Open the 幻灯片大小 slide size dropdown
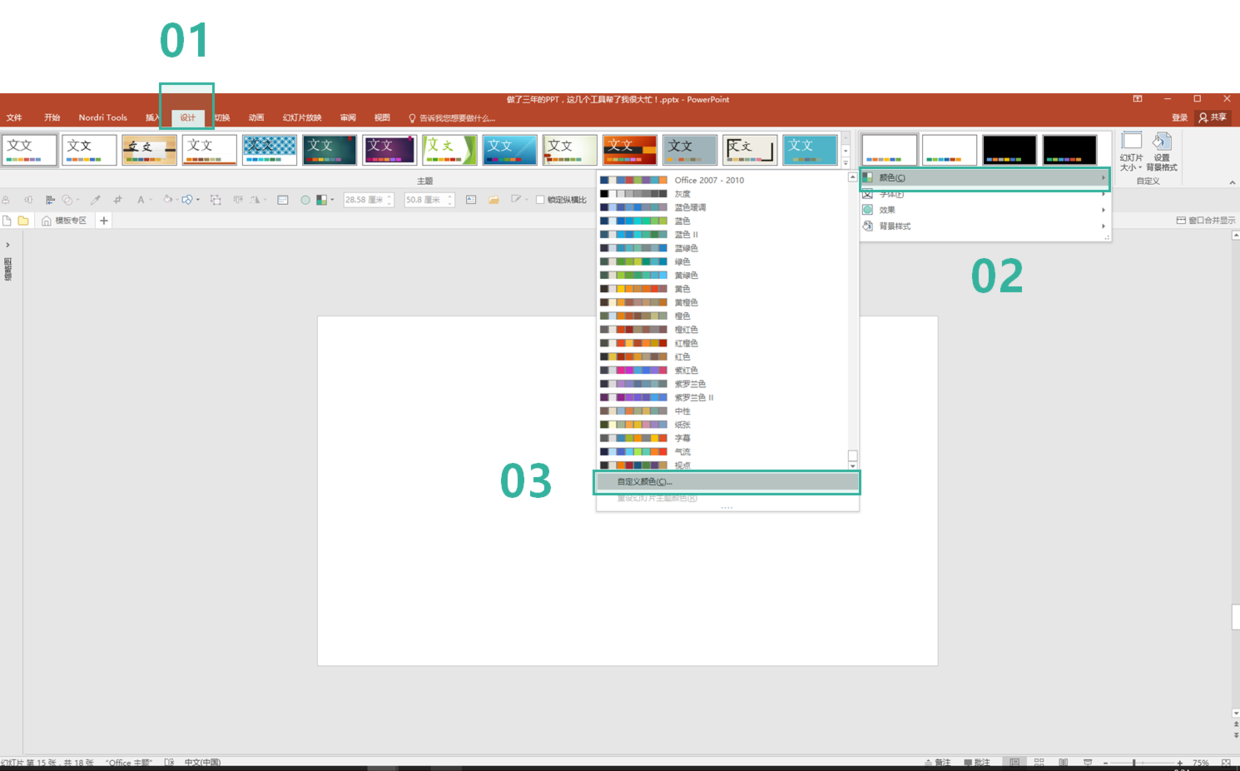 [x=1131, y=152]
